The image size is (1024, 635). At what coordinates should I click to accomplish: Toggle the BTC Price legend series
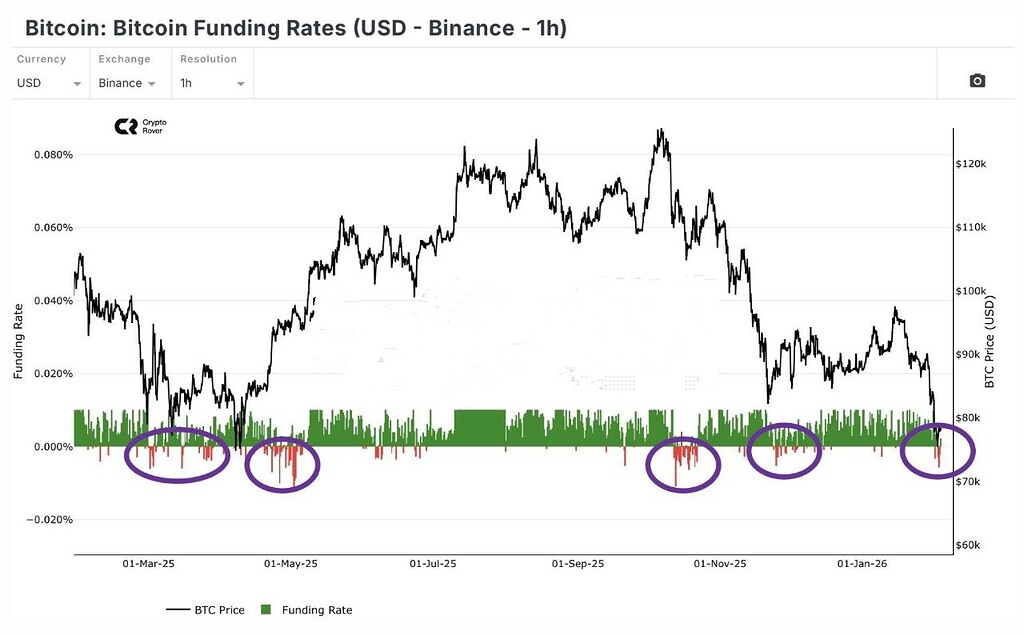coord(206,610)
